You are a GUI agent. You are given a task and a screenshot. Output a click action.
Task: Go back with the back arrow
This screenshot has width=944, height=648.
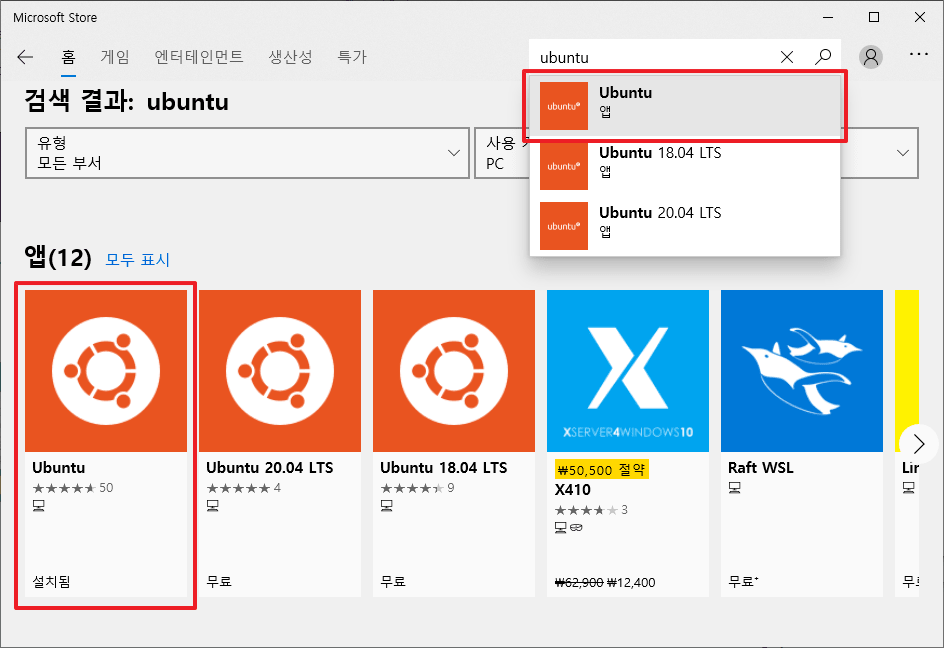coord(25,57)
